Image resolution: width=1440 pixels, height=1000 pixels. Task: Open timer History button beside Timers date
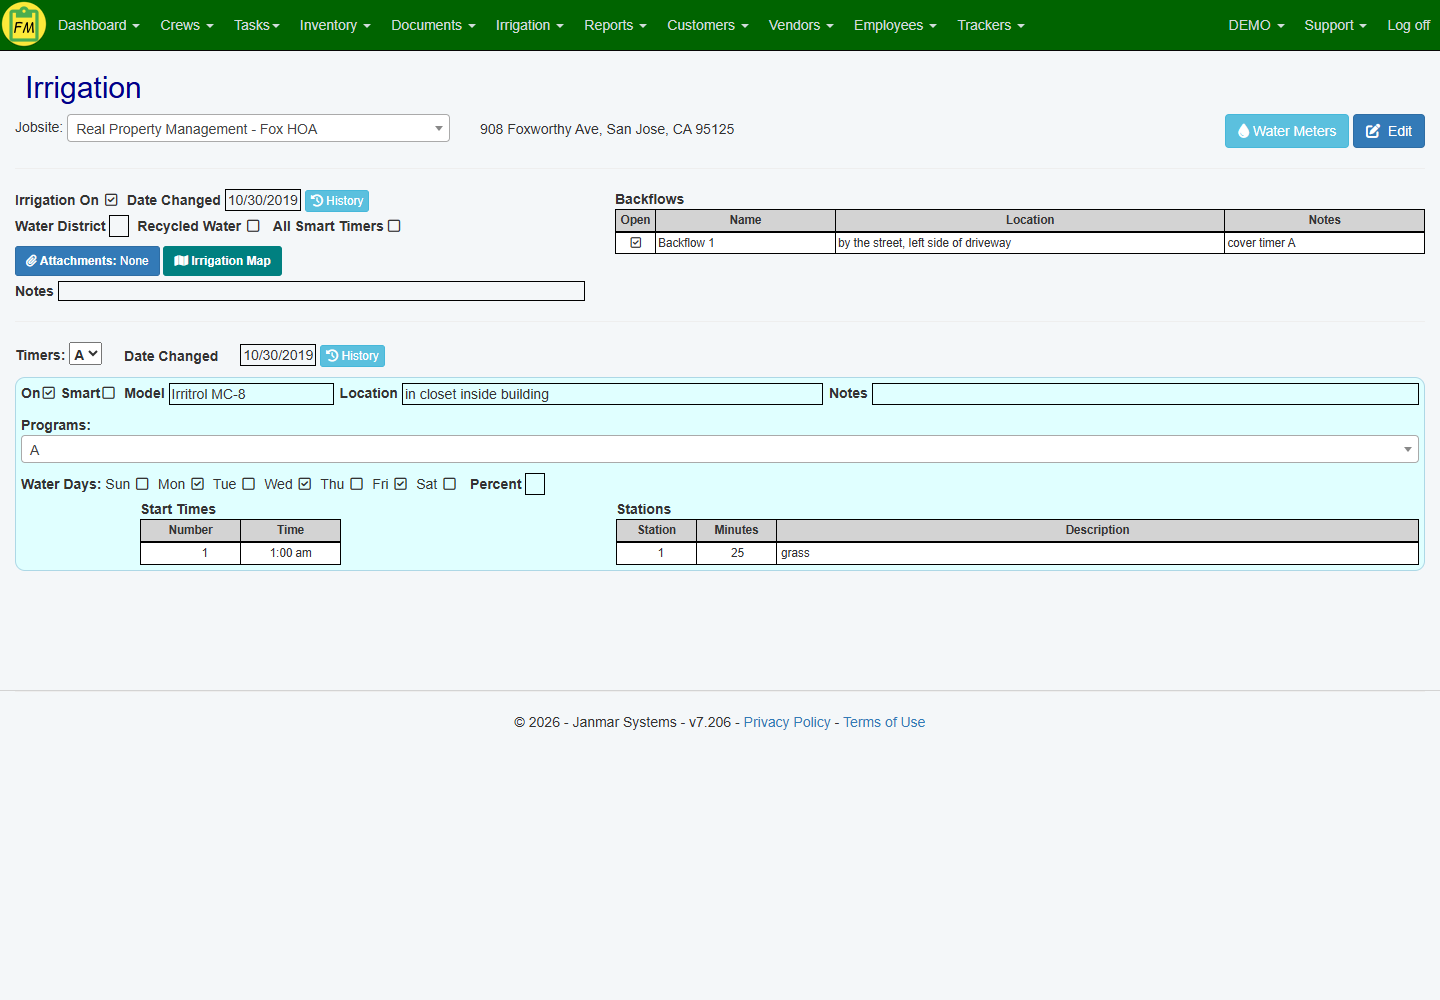coord(352,356)
